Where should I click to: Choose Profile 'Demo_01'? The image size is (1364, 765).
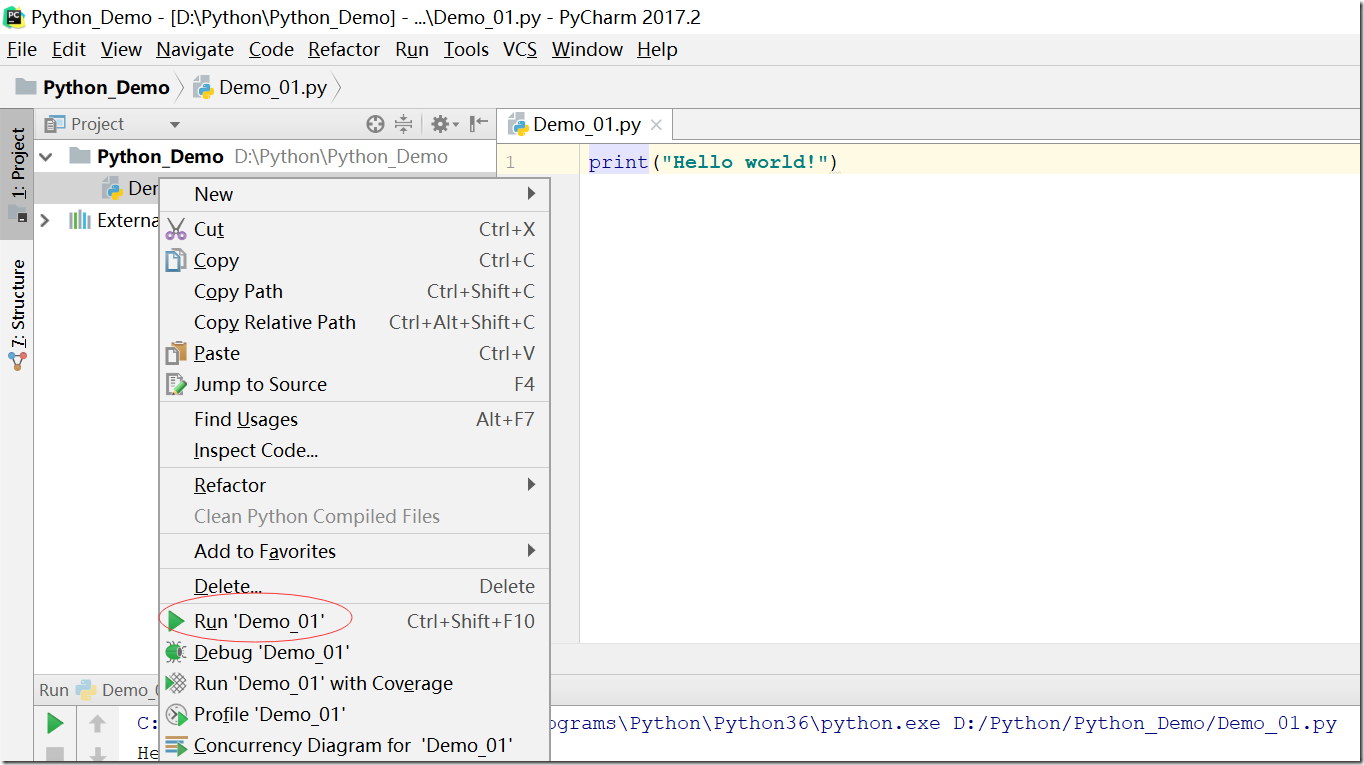(355, 714)
